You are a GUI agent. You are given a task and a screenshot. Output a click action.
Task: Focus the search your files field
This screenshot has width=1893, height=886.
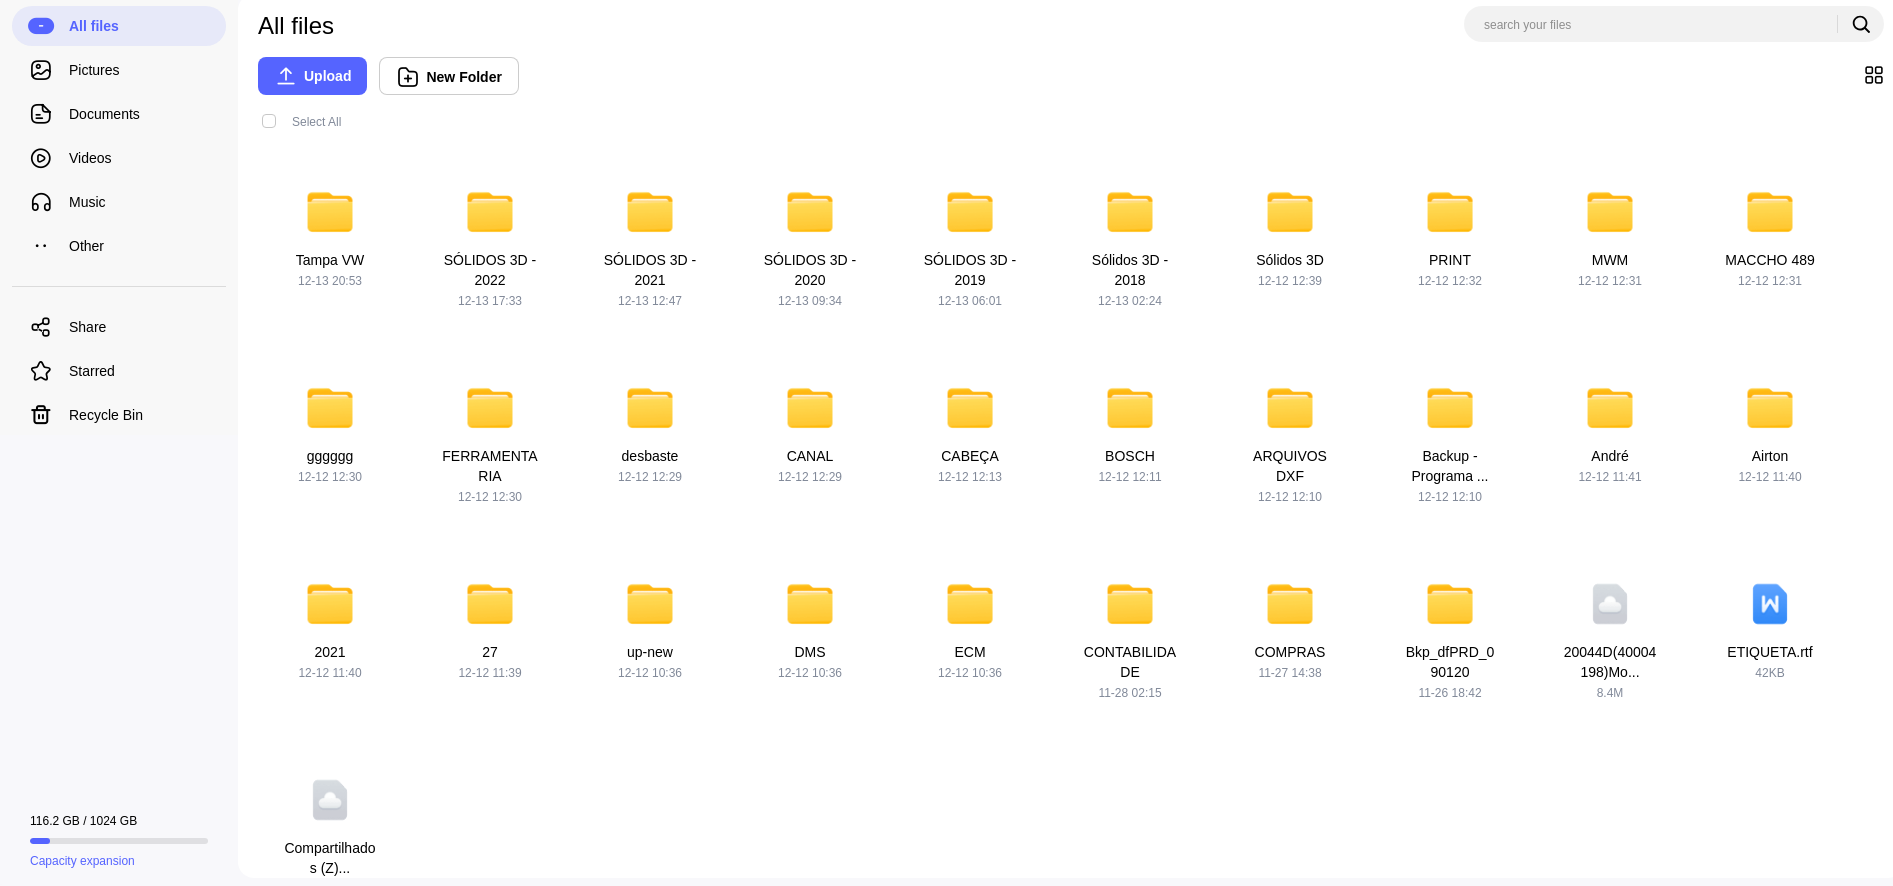click(1655, 24)
